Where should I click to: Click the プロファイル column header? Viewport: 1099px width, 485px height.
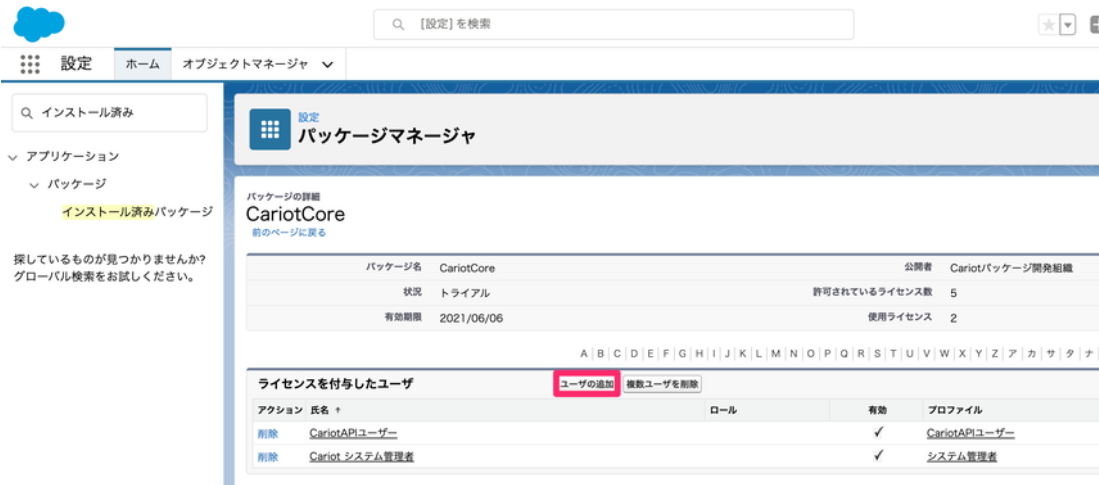[955, 410]
